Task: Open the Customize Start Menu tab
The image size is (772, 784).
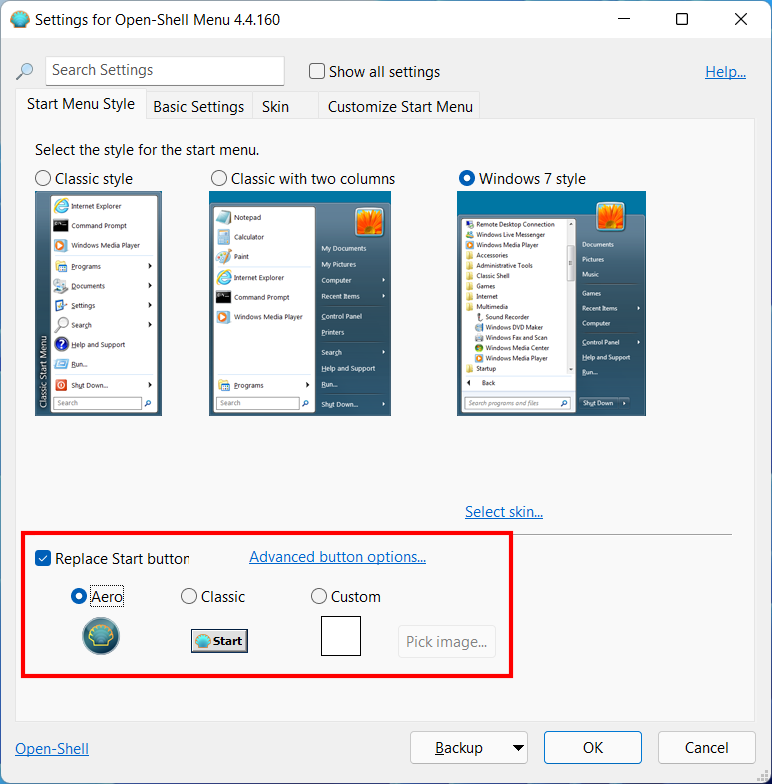Action: pyautogui.click(x=400, y=106)
